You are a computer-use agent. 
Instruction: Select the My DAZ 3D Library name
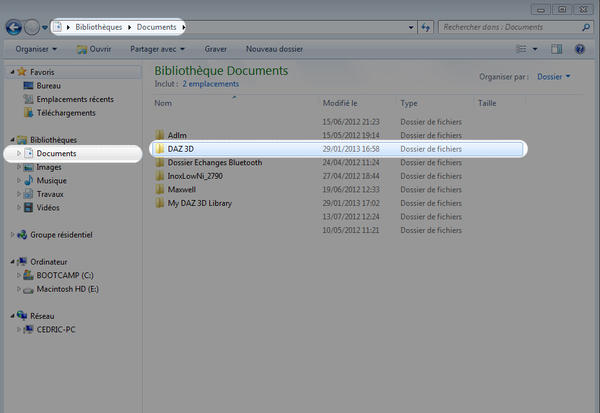pos(200,203)
